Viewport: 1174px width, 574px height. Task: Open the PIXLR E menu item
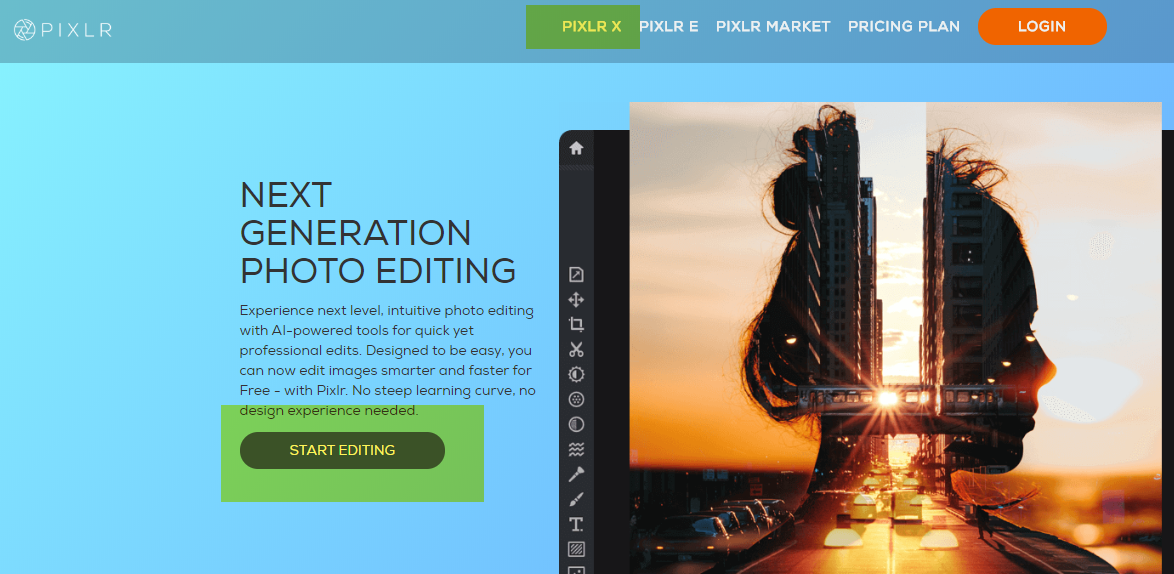[x=668, y=27]
